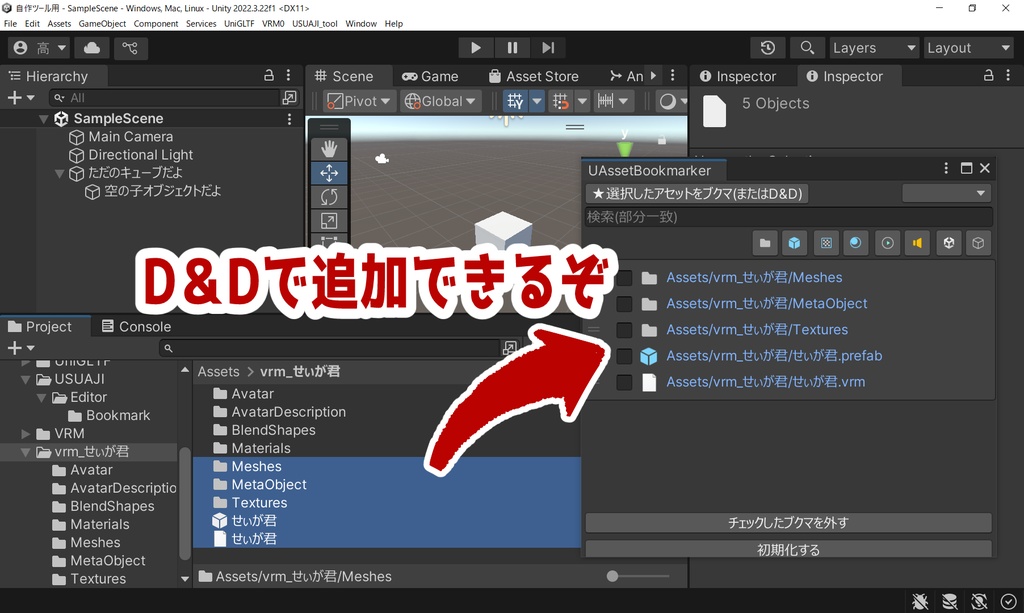
Task: Open the Unity search tool in the top toolbar
Action: coord(806,47)
